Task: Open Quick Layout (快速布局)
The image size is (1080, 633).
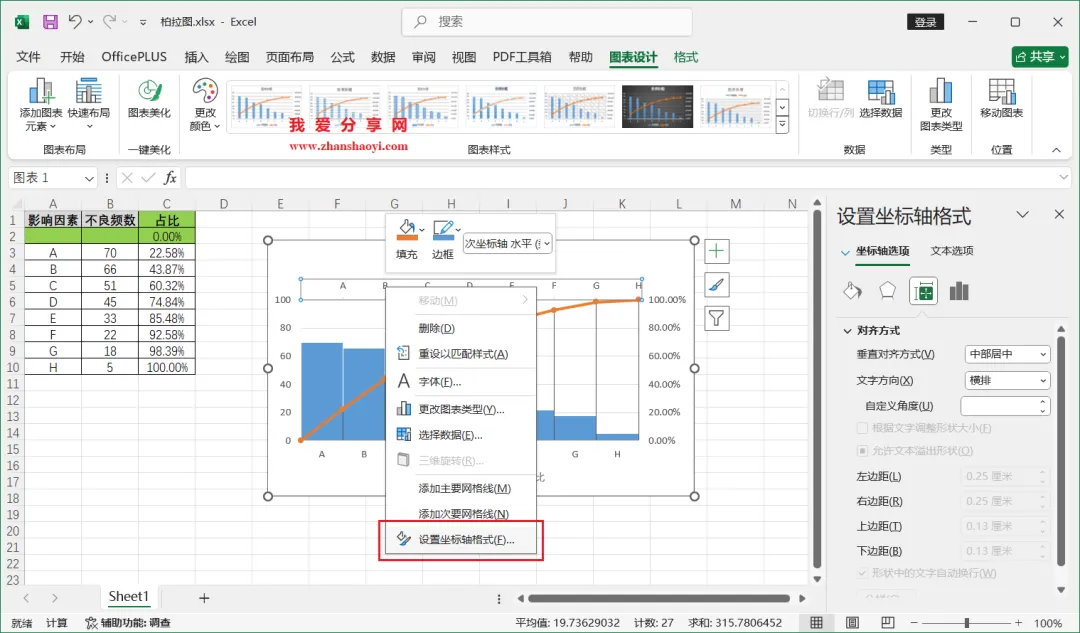Action: pos(89,104)
